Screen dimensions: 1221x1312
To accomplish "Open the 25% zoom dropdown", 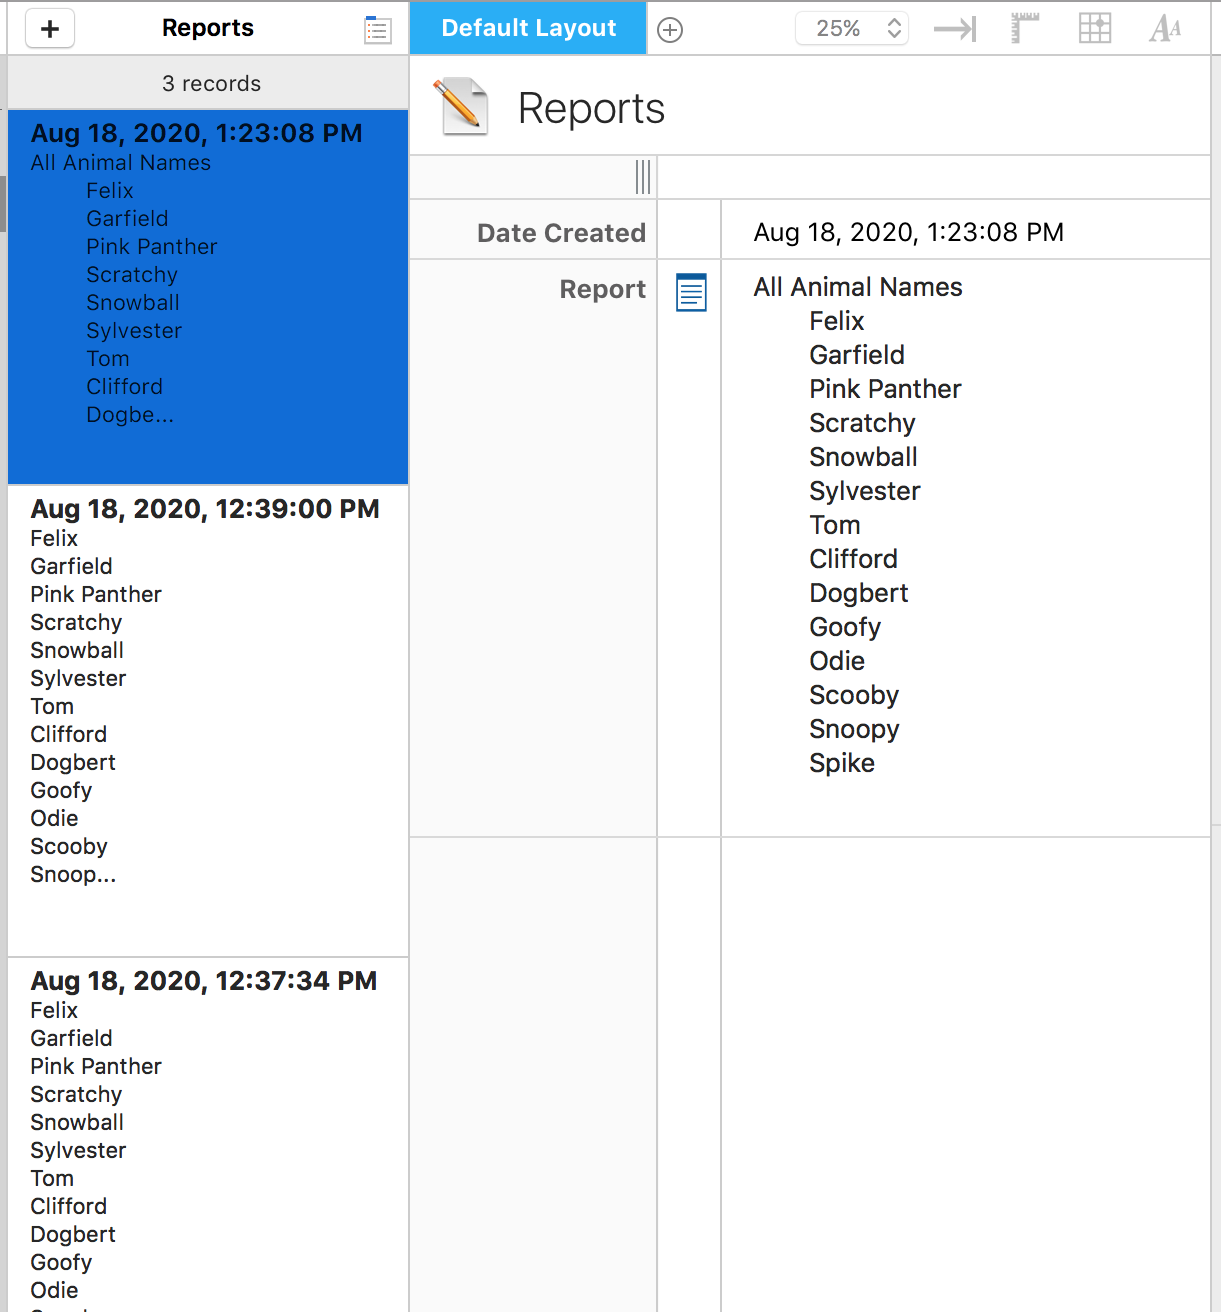I will pyautogui.click(x=852, y=28).
